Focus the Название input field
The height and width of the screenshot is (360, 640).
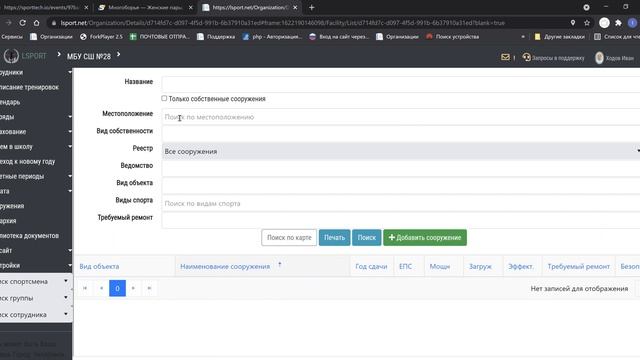point(401,83)
